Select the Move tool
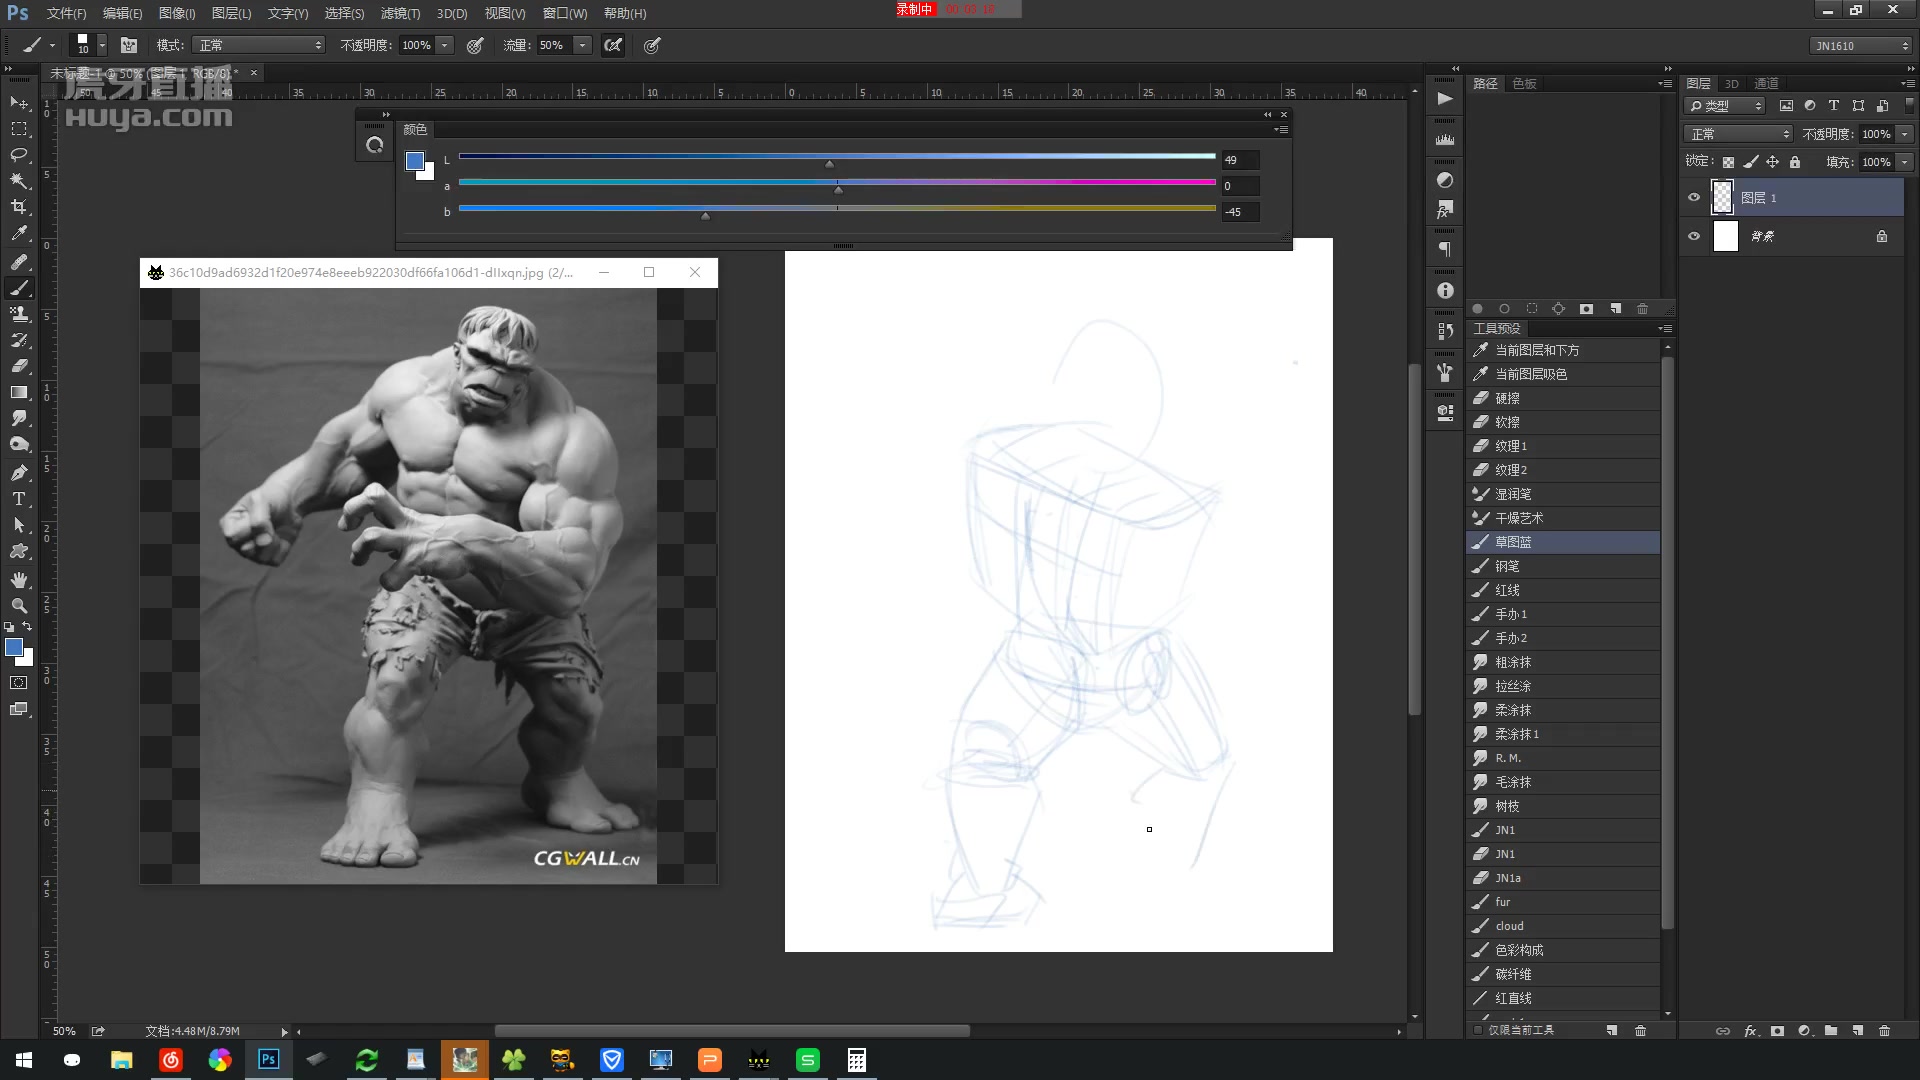 [19, 103]
